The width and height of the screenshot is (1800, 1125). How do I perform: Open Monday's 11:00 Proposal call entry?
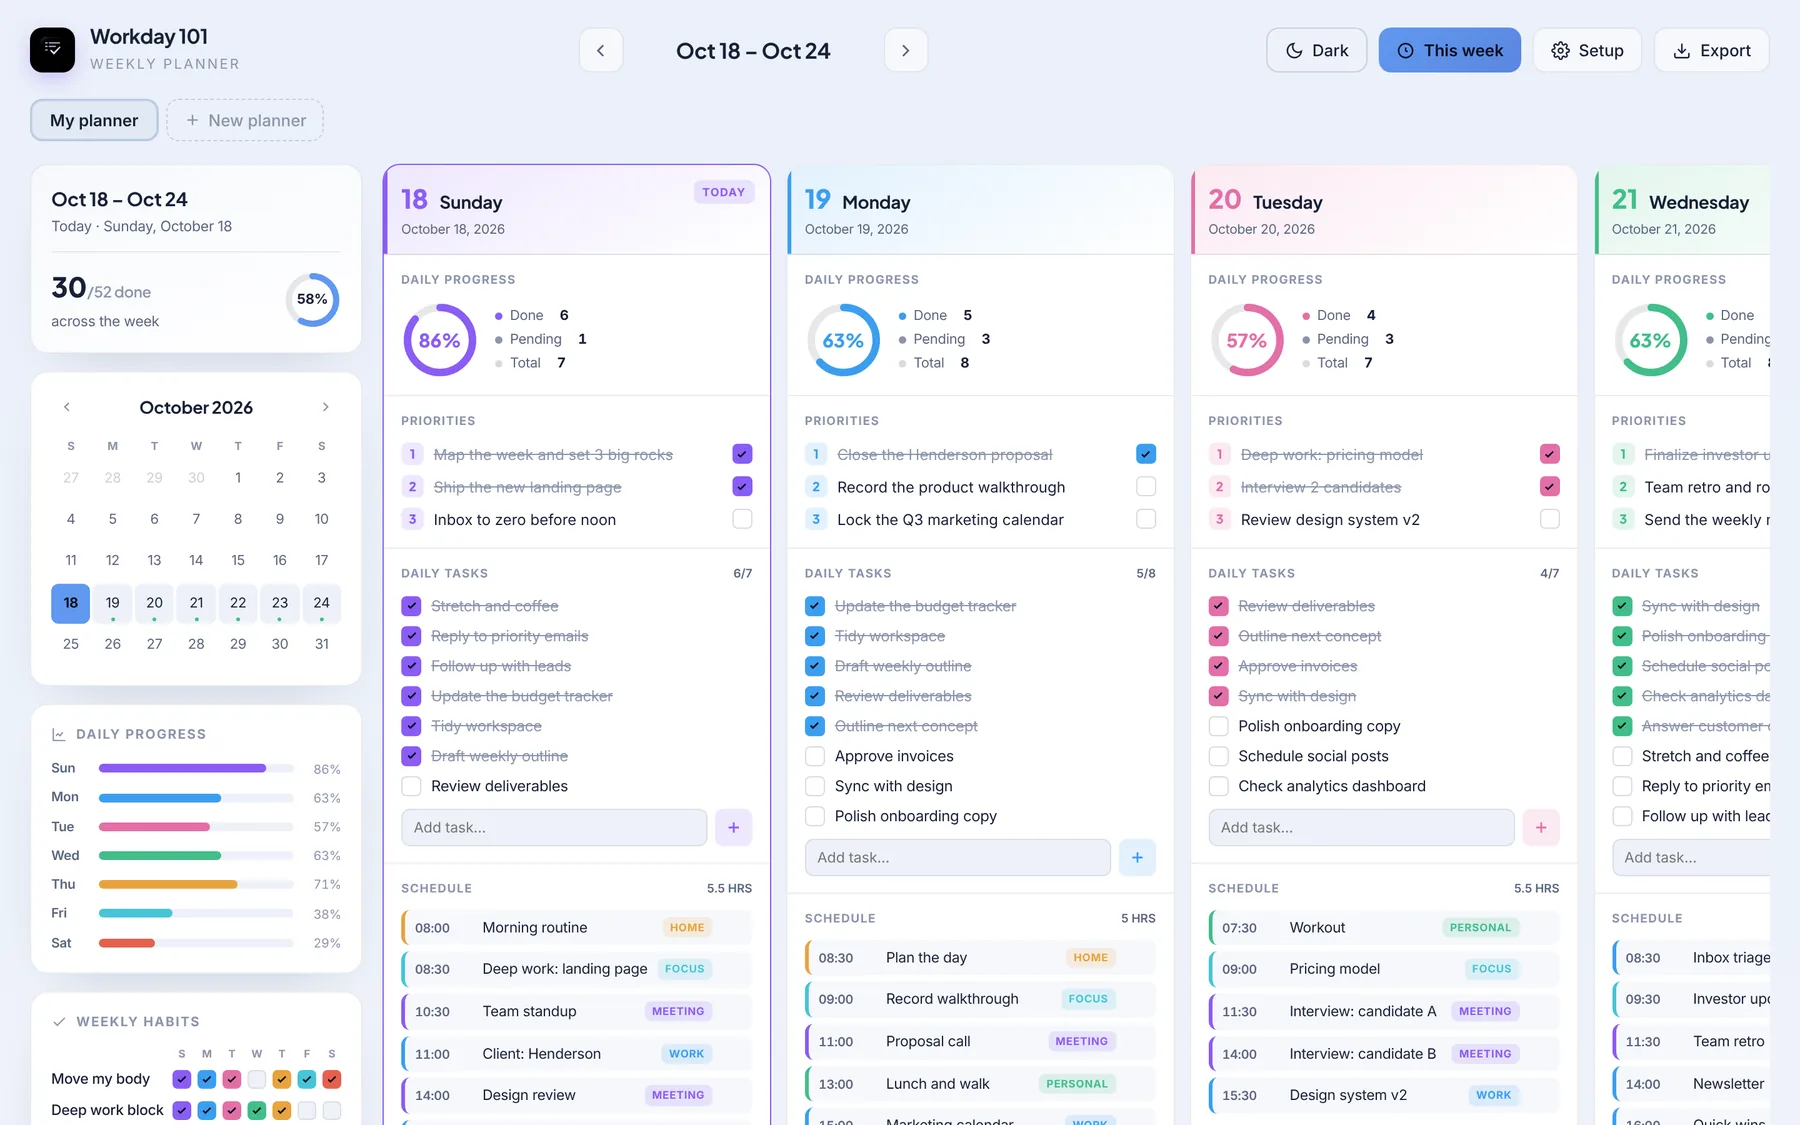pyautogui.click(x=980, y=1041)
